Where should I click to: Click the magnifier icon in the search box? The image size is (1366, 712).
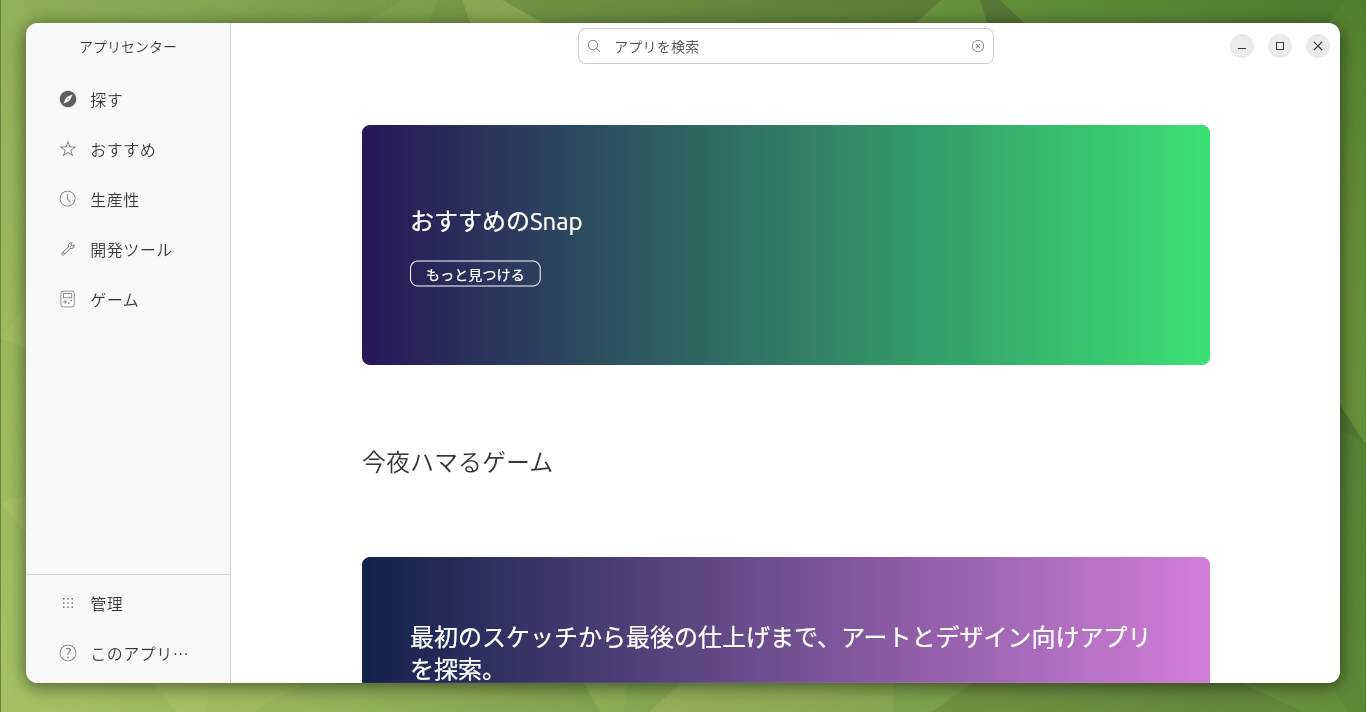pyautogui.click(x=594, y=46)
